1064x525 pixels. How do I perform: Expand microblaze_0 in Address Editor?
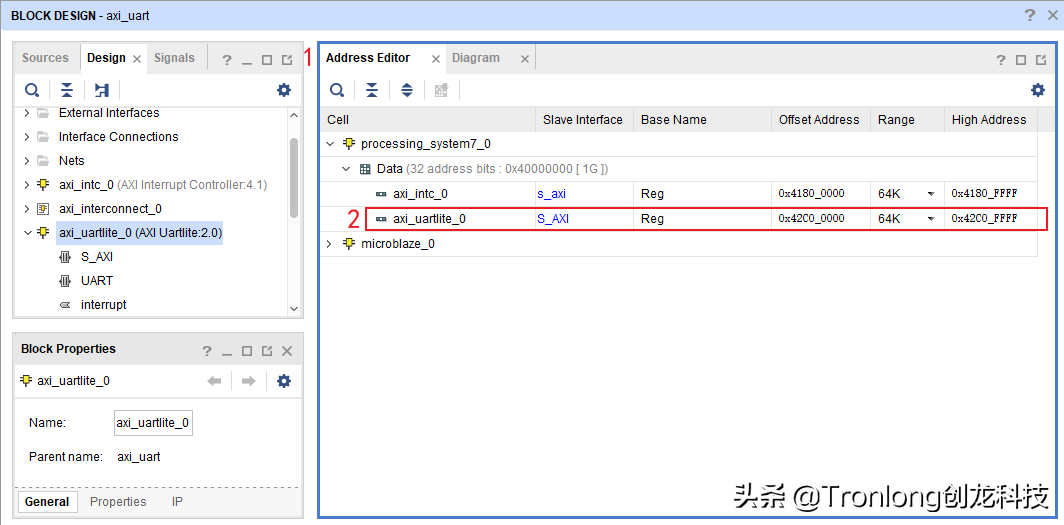[330, 244]
